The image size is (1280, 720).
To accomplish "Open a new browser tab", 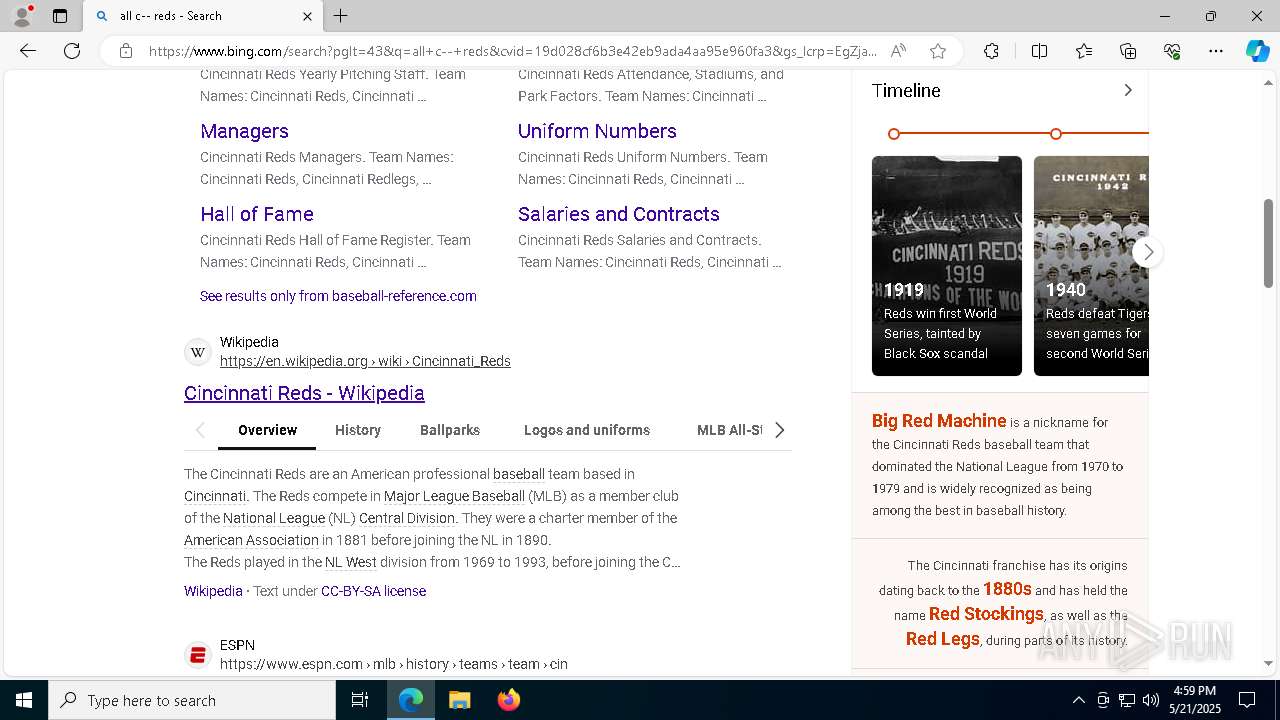I will [x=341, y=16].
